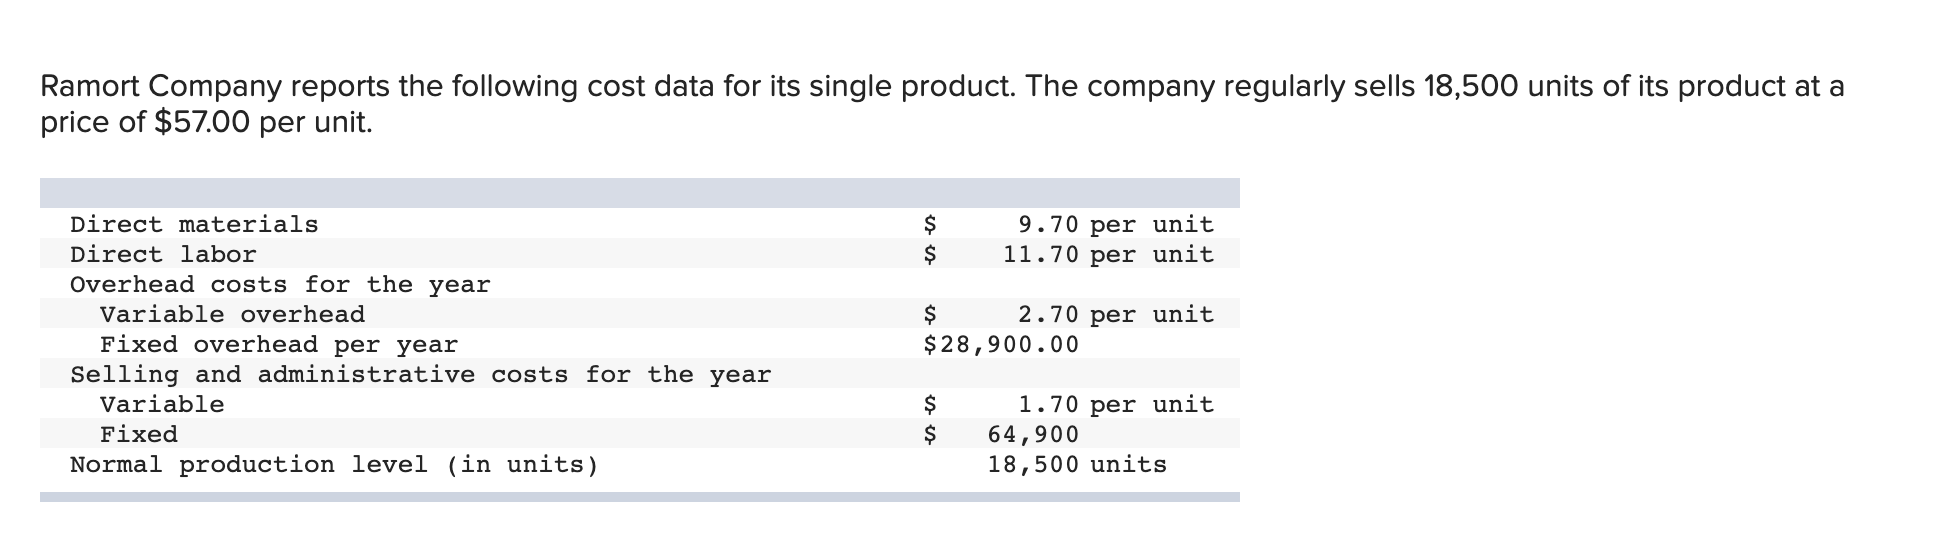
Task: Select the 11.70 per unit value
Action: pyautogui.click(x=1108, y=254)
